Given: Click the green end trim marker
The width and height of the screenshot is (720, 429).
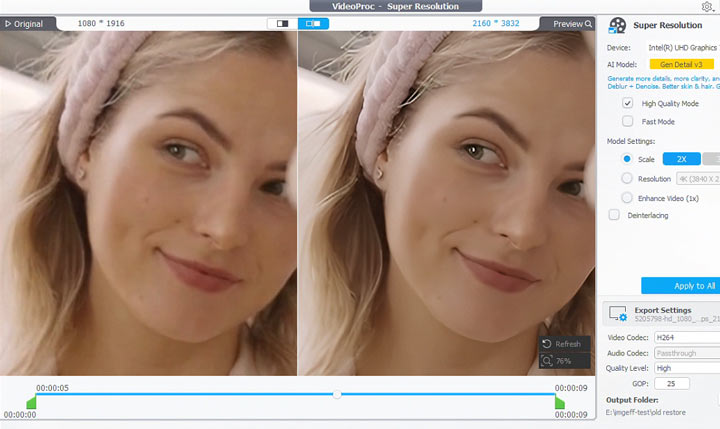Looking at the screenshot, I should coord(560,402).
